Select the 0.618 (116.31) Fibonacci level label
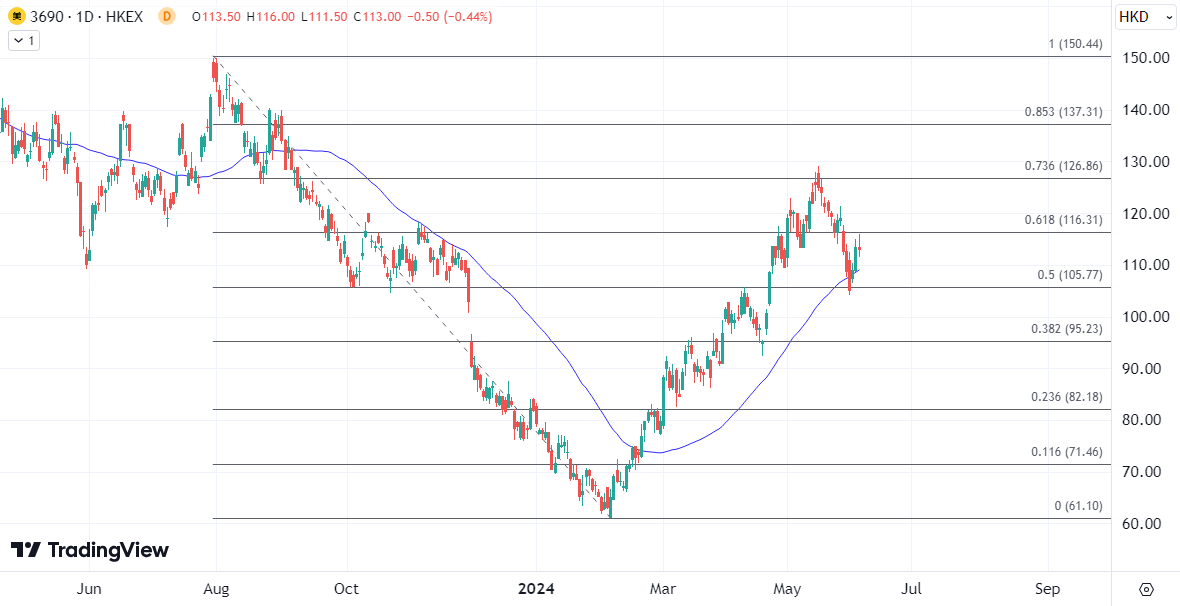The width and height of the screenshot is (1180, 606). tap(1062, 221)
